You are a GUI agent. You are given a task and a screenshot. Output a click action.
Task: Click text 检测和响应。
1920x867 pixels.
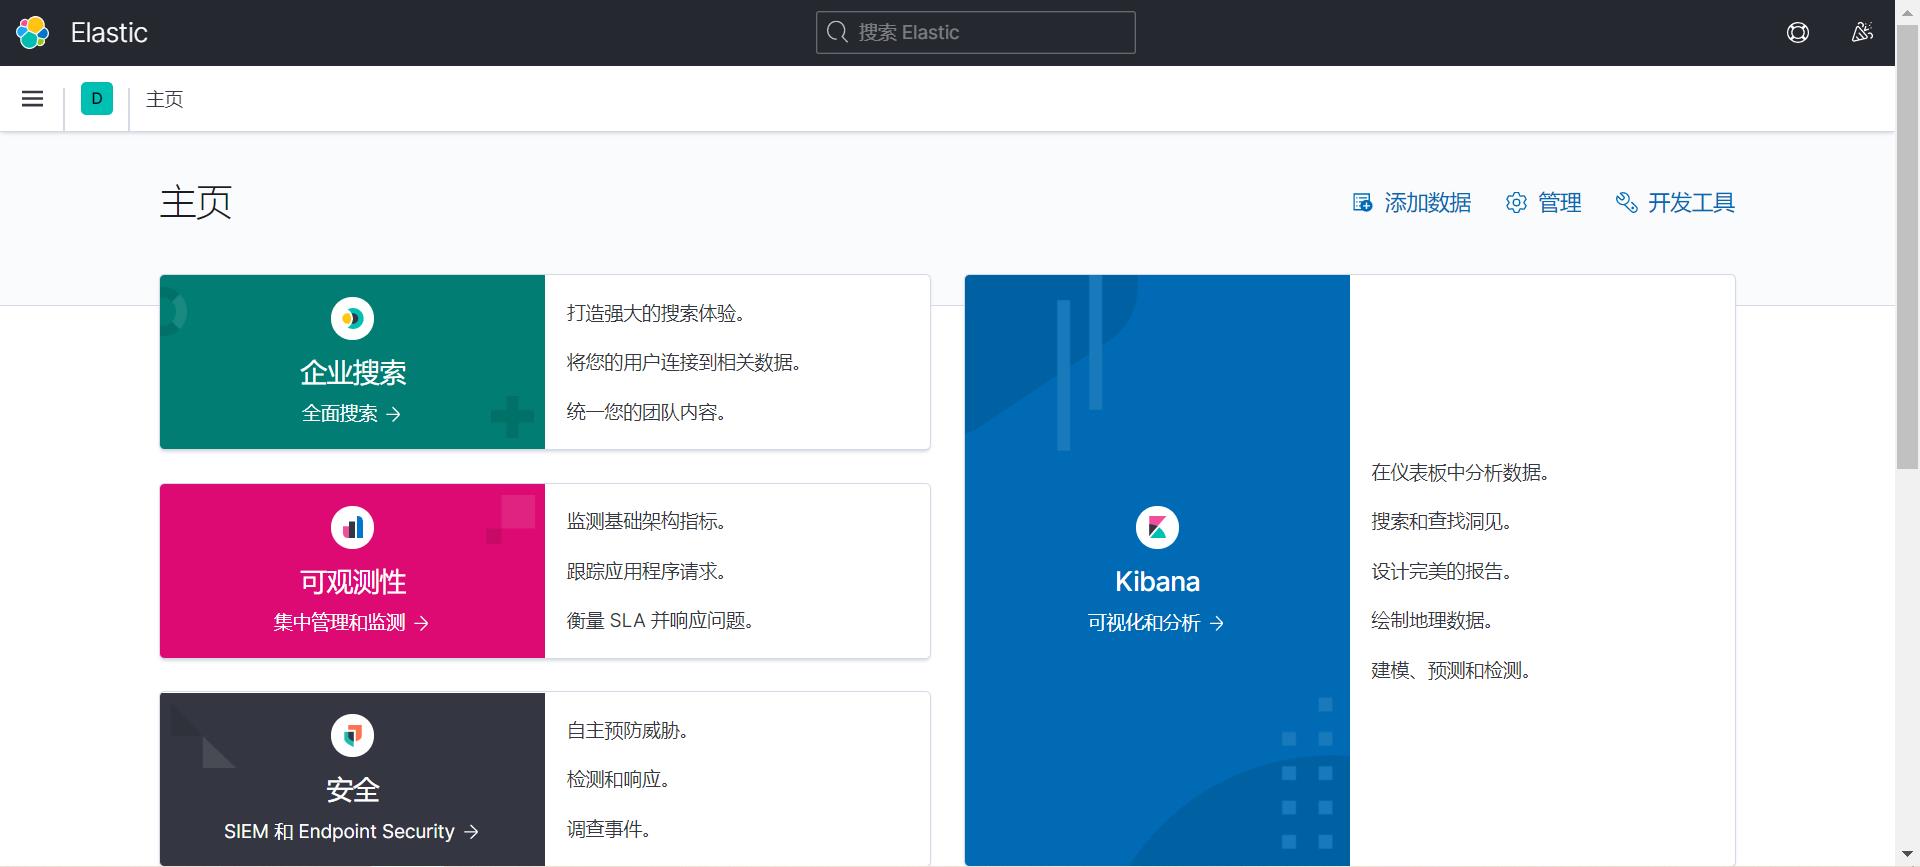(x=618, y=780)
